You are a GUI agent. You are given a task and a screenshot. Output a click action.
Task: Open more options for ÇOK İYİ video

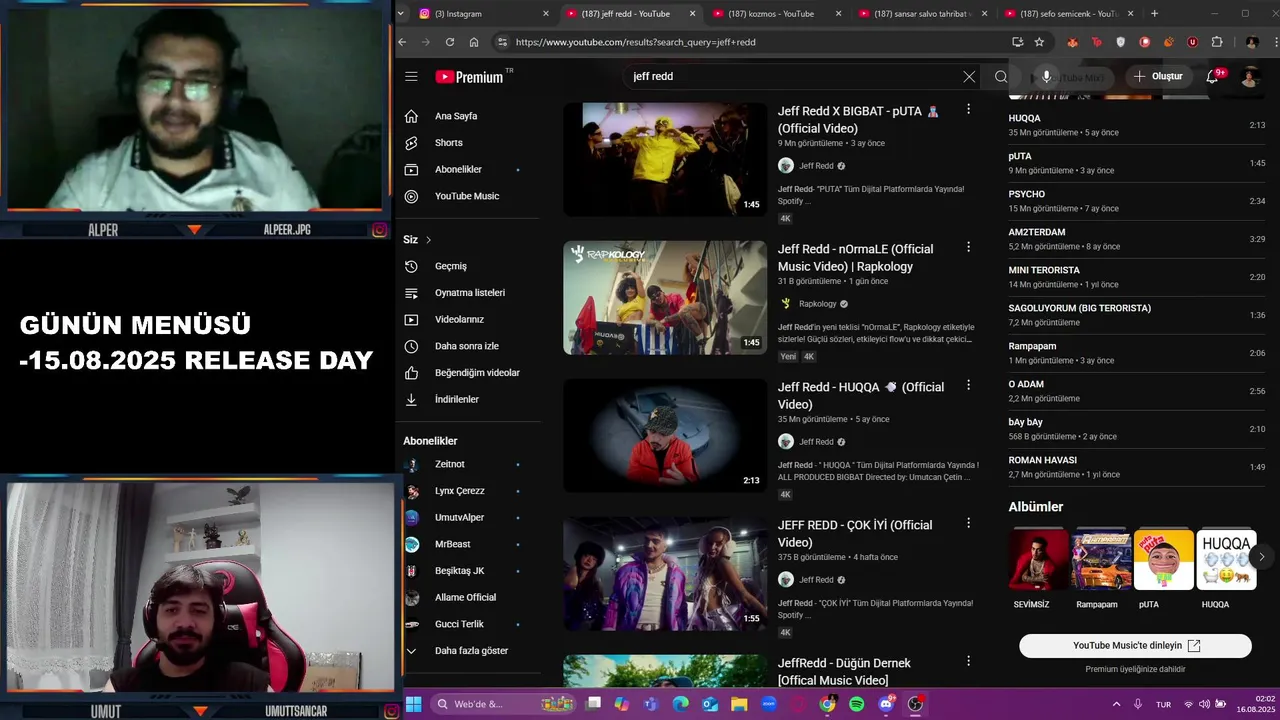[968, 523]
